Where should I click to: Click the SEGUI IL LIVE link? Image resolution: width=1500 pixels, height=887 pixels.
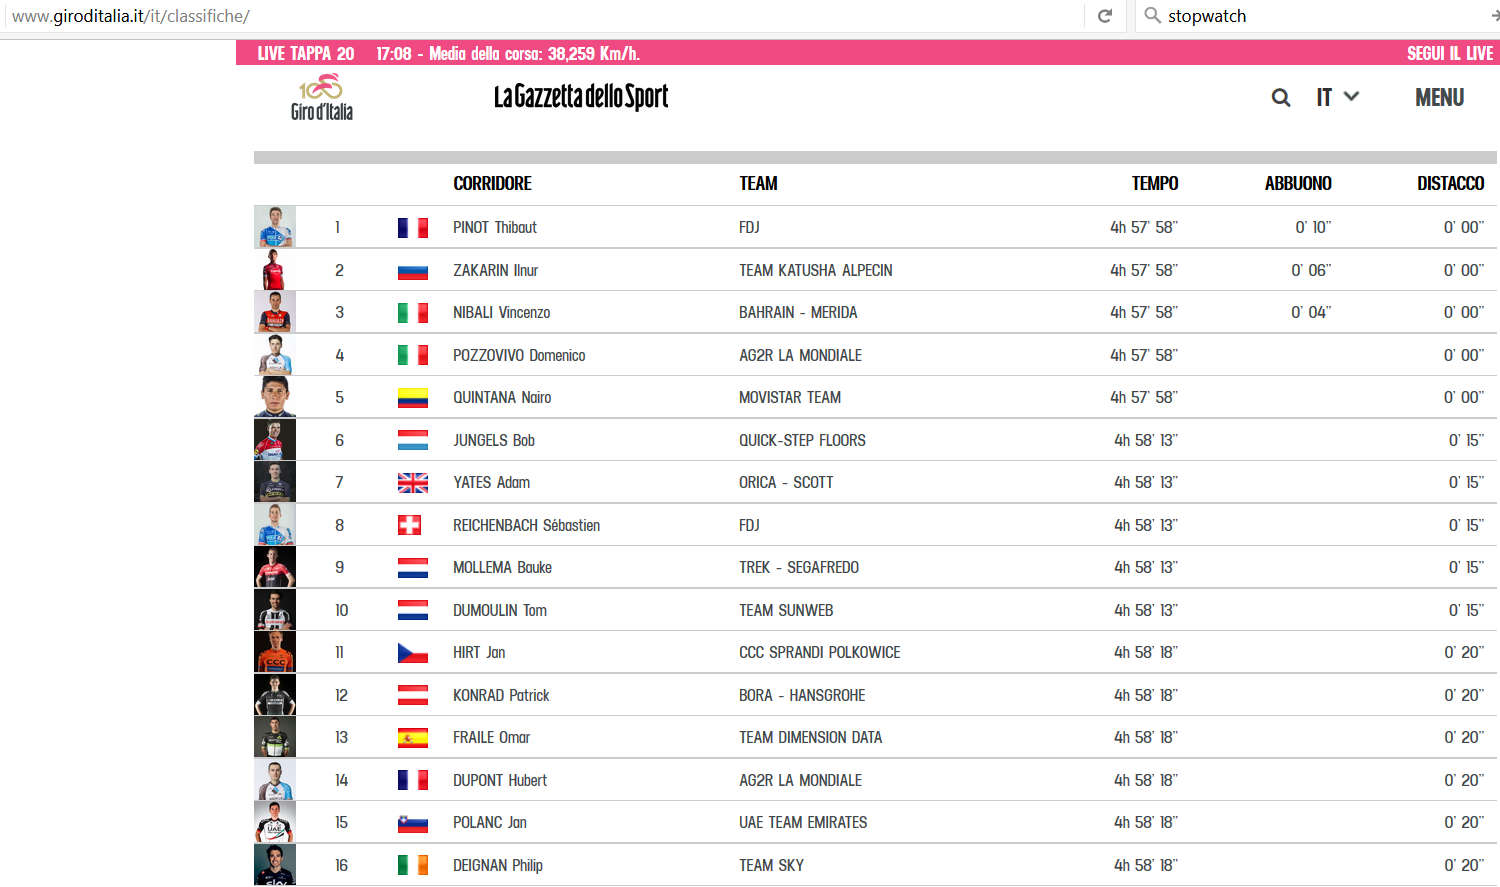point(1450,53)
